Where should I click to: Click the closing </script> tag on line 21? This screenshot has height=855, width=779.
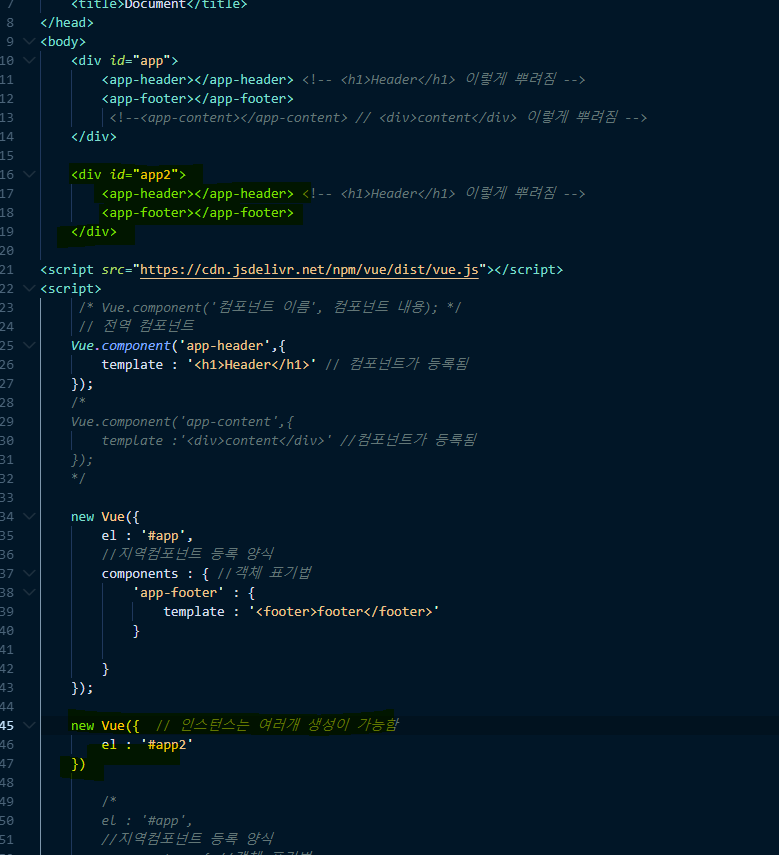(529, 270)
